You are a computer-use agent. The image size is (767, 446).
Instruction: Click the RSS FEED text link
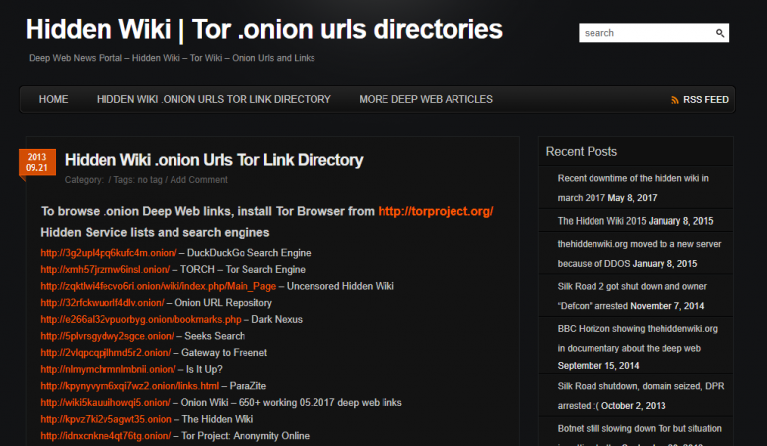click(705, 100)
